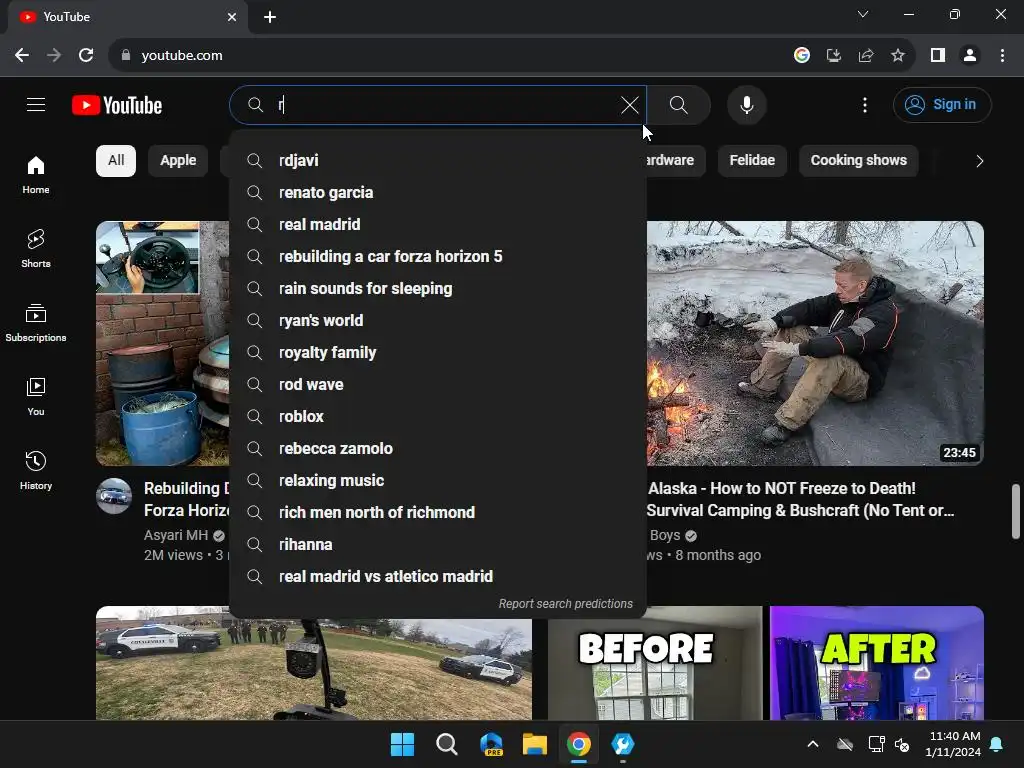Viewport: 1024px width, 768px height.
Task: Click the search magnifier button
Action: 679,105
